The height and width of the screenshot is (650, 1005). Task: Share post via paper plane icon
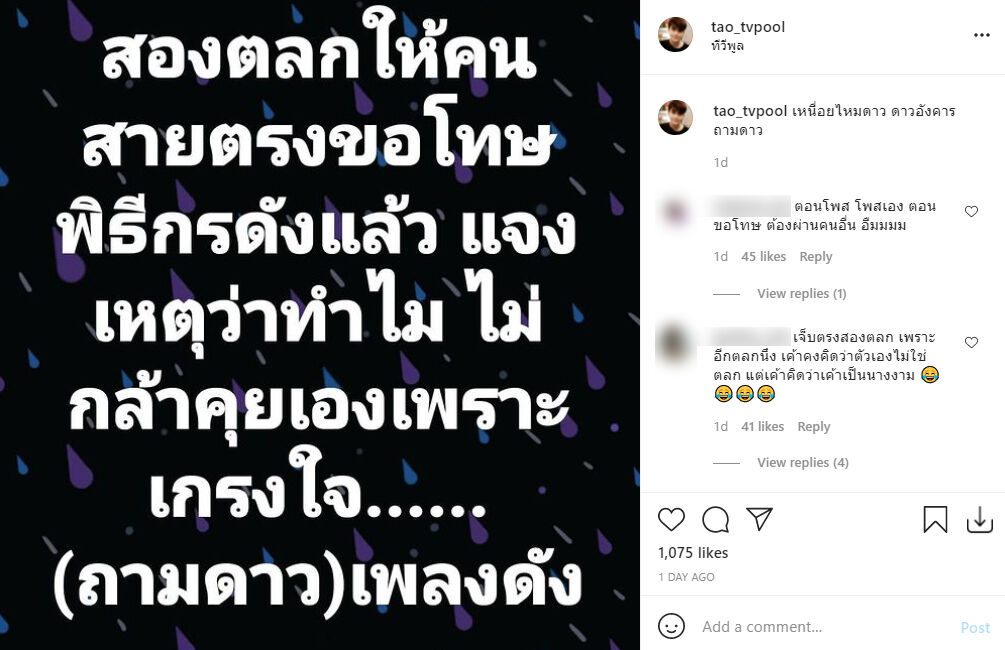(760, 519)
